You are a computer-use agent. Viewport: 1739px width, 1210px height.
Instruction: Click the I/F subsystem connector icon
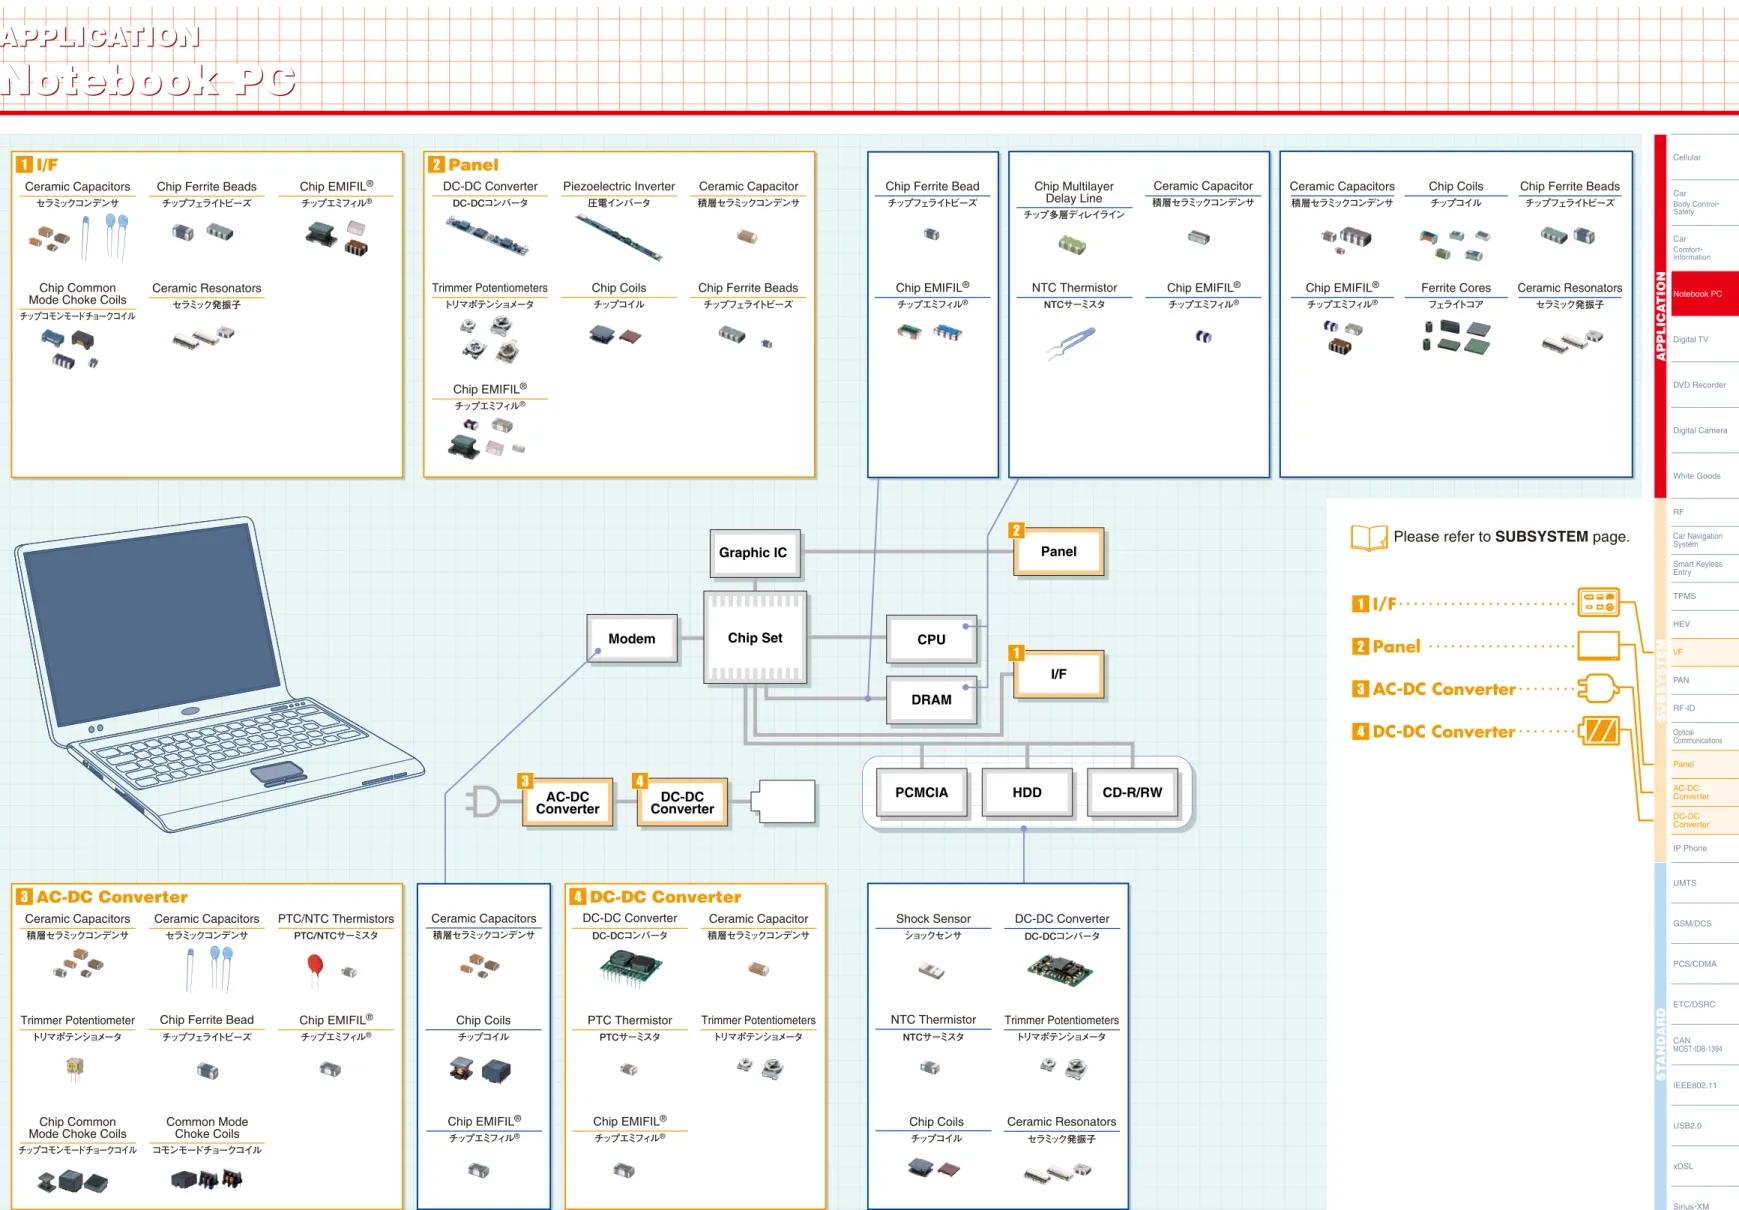click(1598, 602)
